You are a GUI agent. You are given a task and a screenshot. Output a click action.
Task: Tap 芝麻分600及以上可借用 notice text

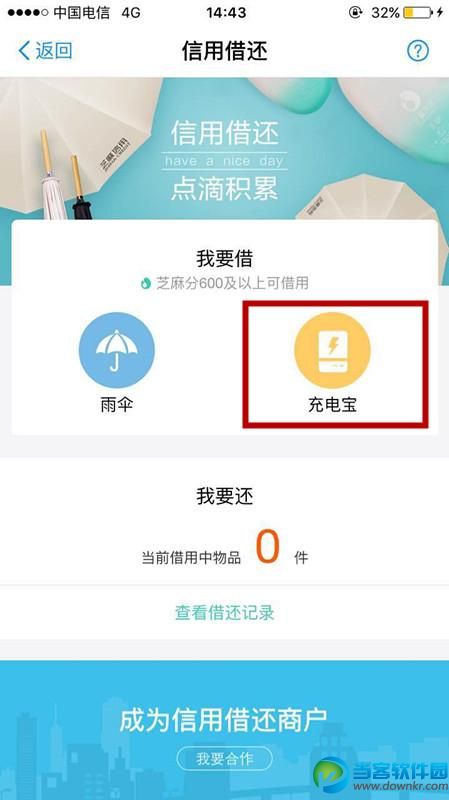tap(232, 283)
